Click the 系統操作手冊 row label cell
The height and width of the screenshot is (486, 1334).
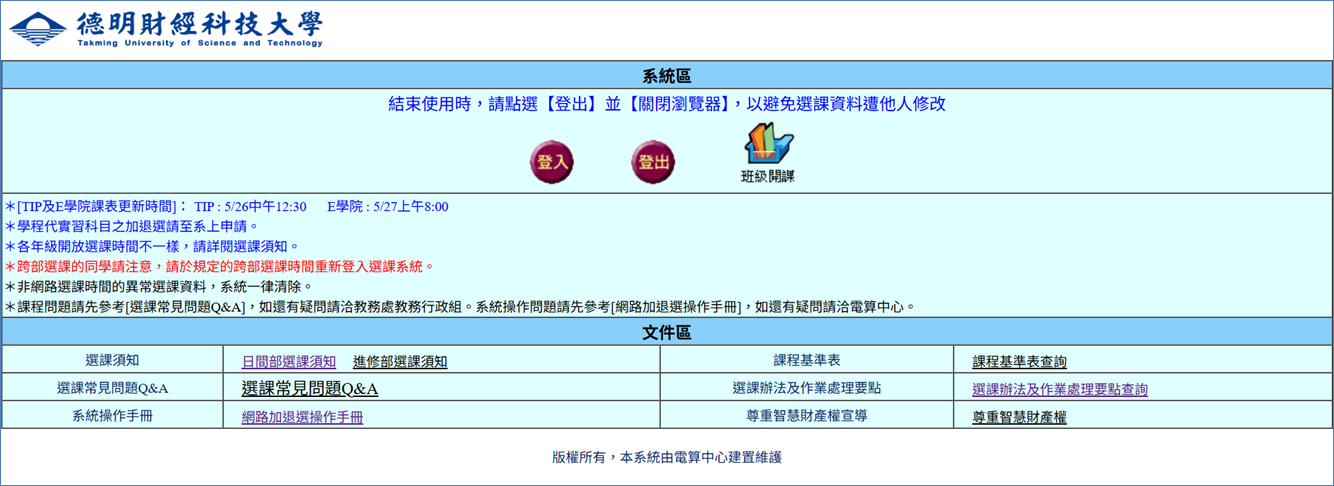coord(112,416)
